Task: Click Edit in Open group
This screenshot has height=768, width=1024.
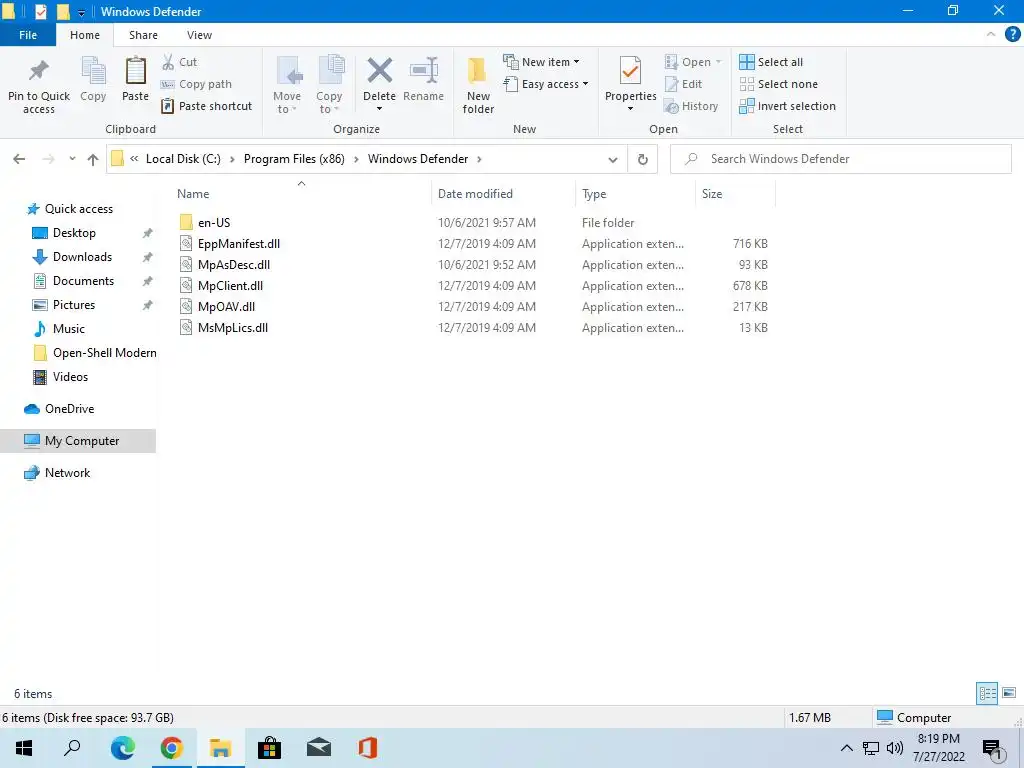Action: click(683, 84)
